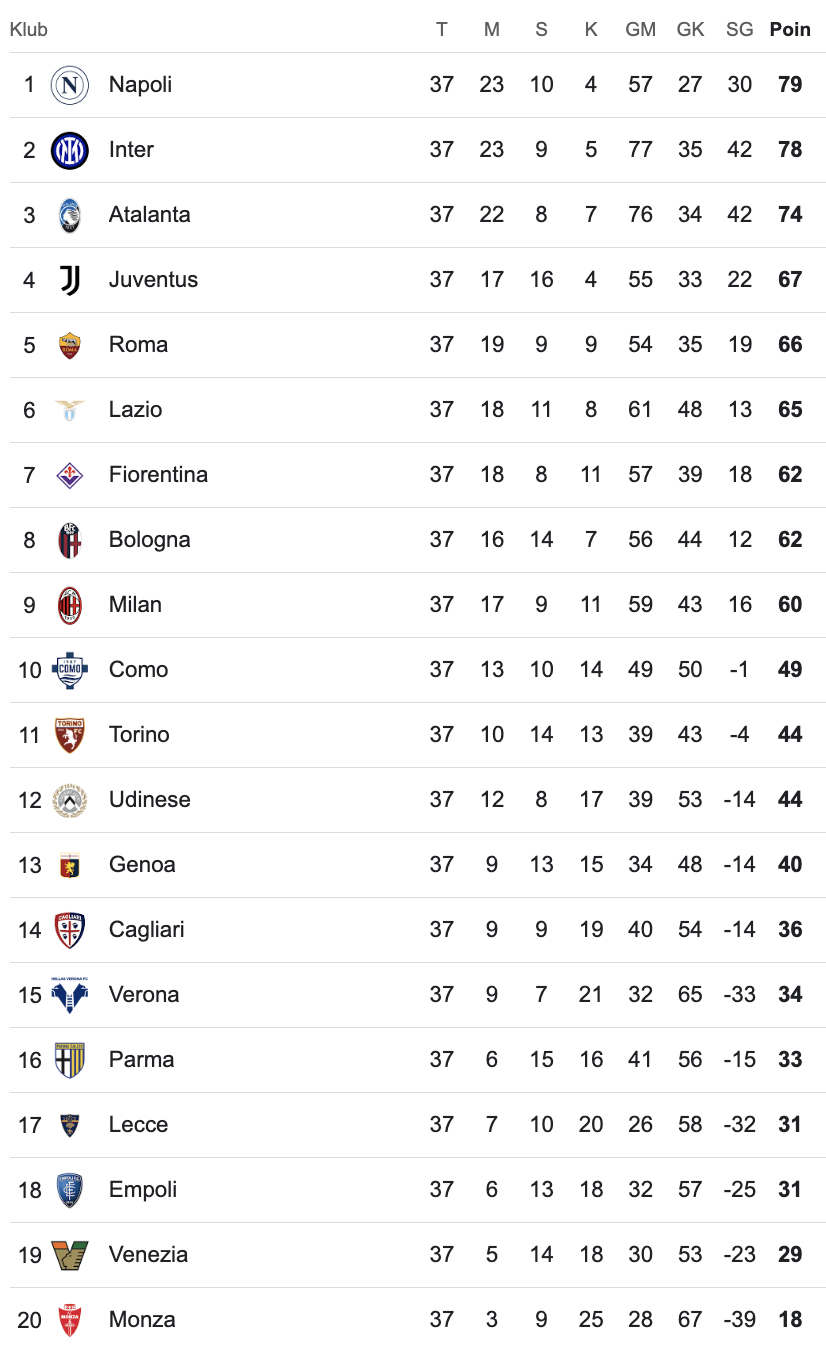This screenshot has width=826, height=1368.
Task: Click the Inter club logo
Action: [70, 150]
